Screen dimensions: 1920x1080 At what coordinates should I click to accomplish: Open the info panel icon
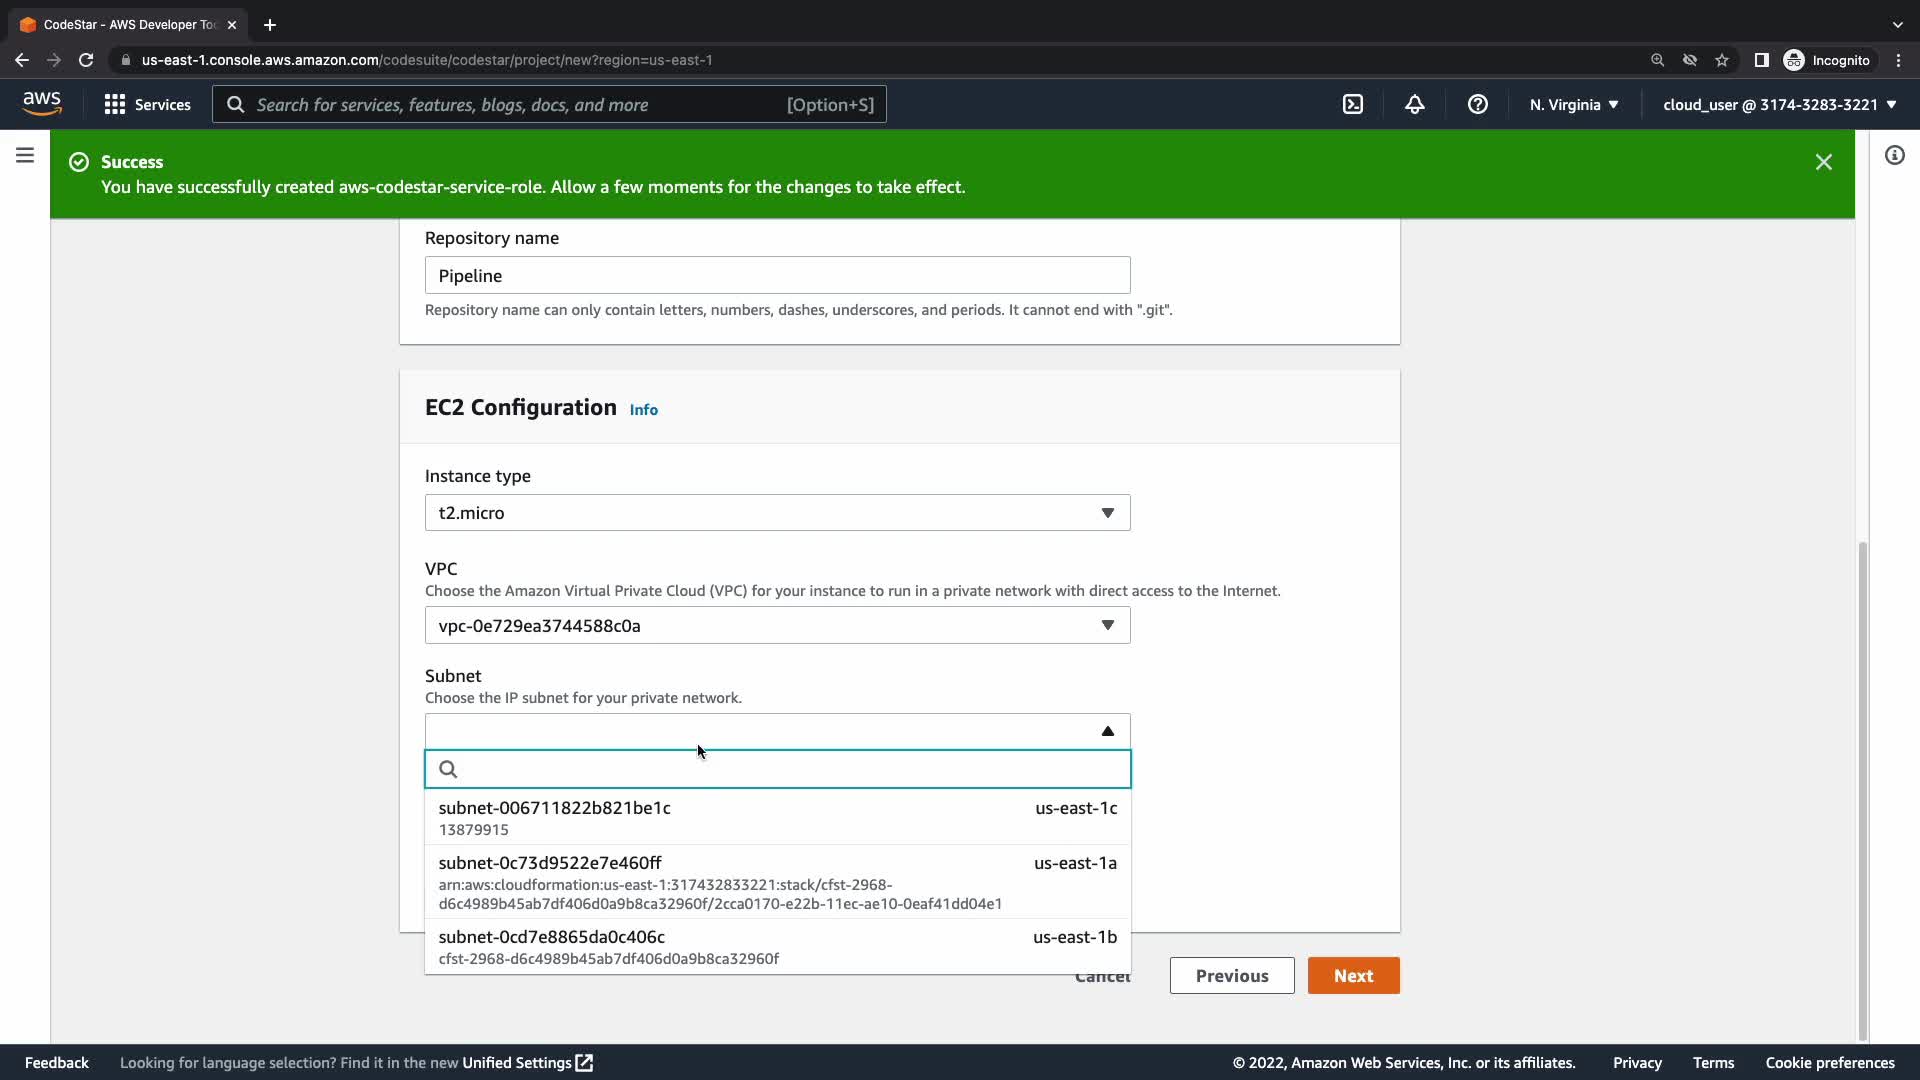coord(1894,155)
